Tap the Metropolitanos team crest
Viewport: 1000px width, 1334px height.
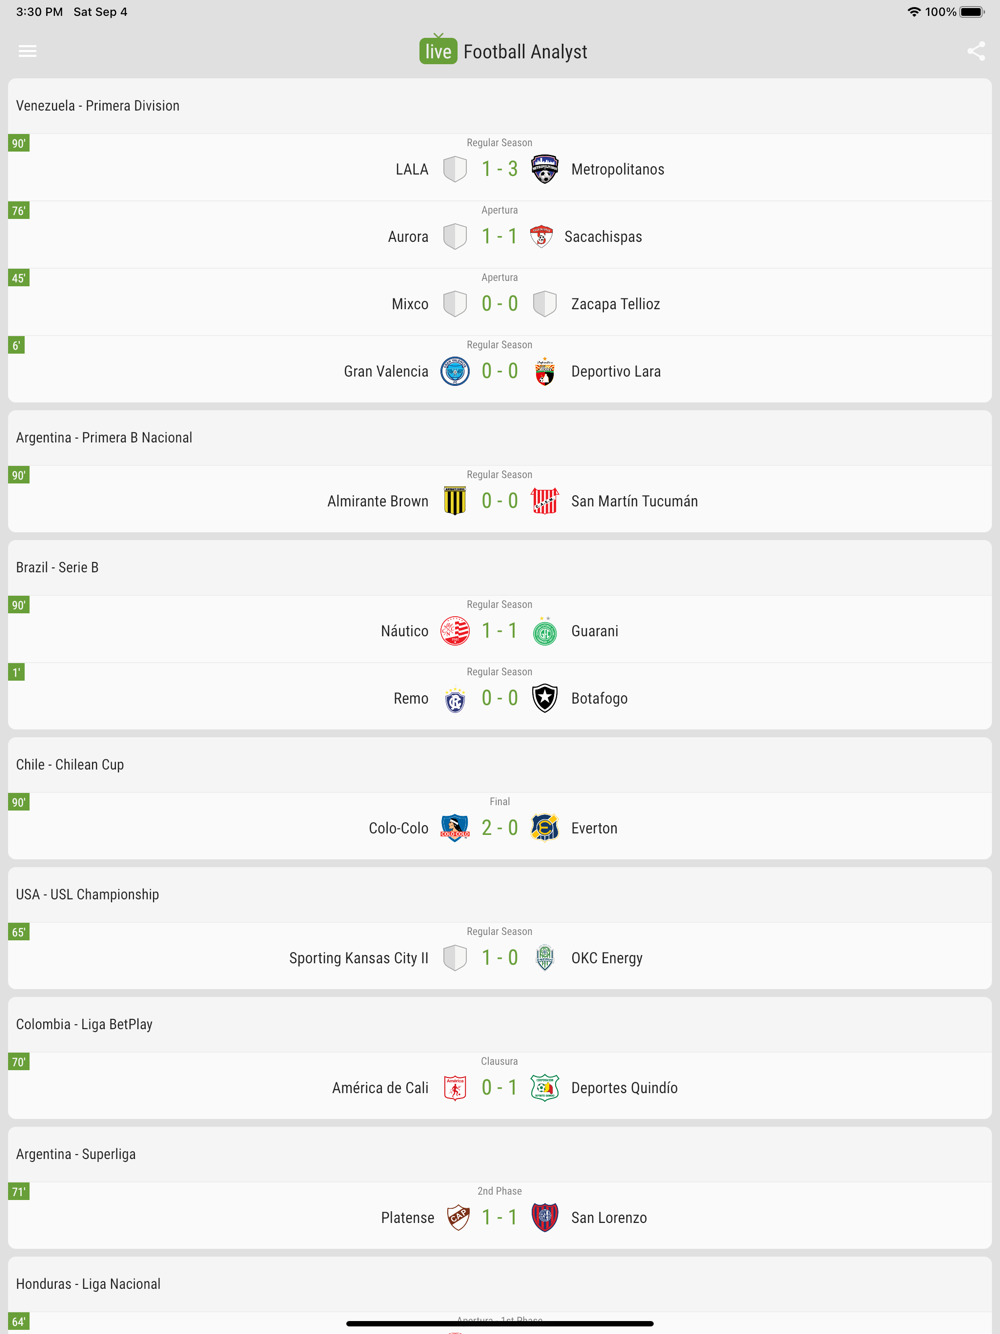tap(545, 169)
